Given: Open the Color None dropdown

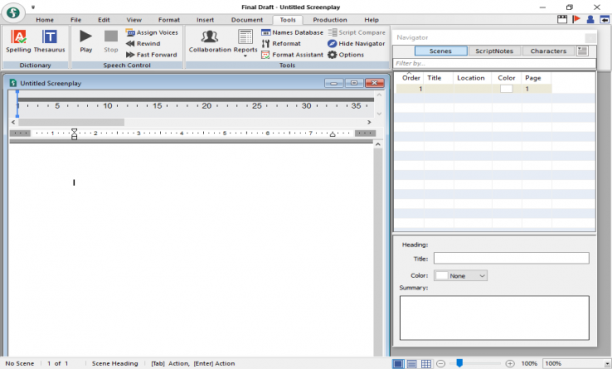Looking at the screenshot, I should [461, 276].
